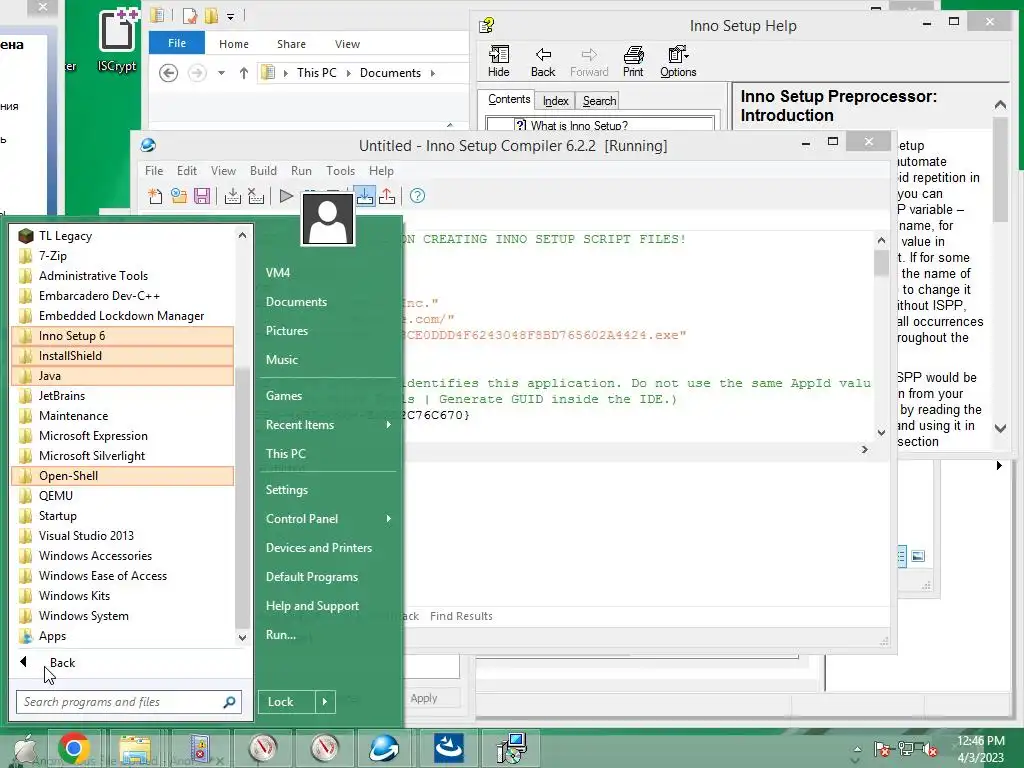This screenshot has height=768, width=1024.
Task: Expand the breadcrumb arrow after Documents
Action: tap(433, 73)
